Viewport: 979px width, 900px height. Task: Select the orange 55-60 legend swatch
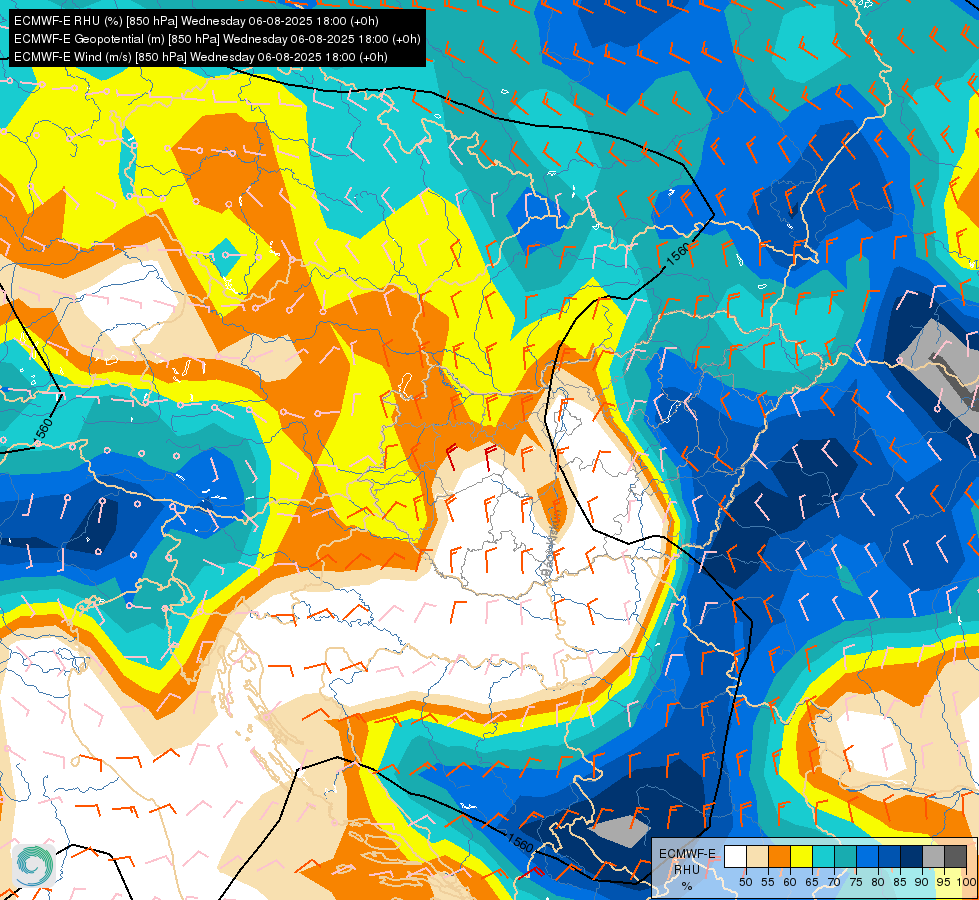coord(779,856)
